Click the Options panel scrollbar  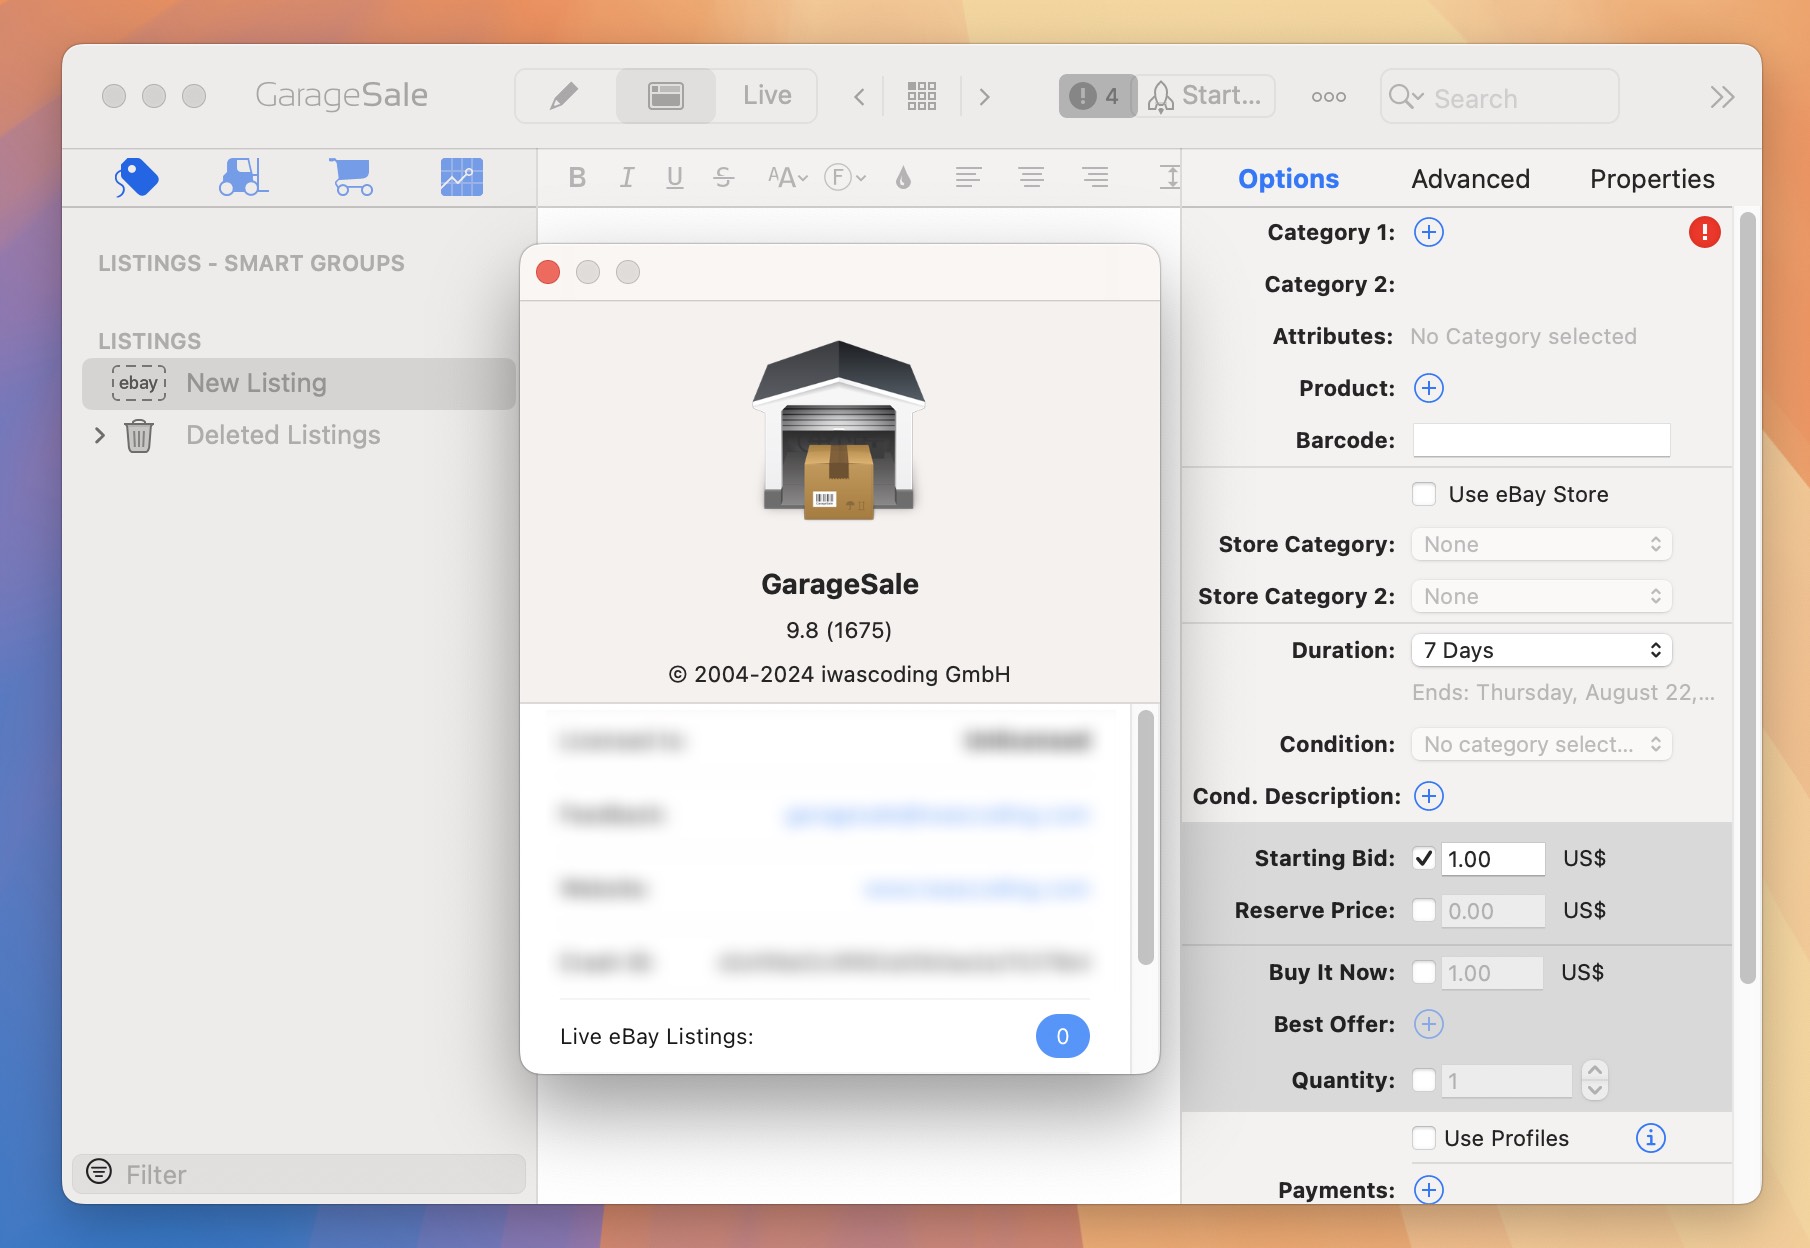tap(1747, 598)
